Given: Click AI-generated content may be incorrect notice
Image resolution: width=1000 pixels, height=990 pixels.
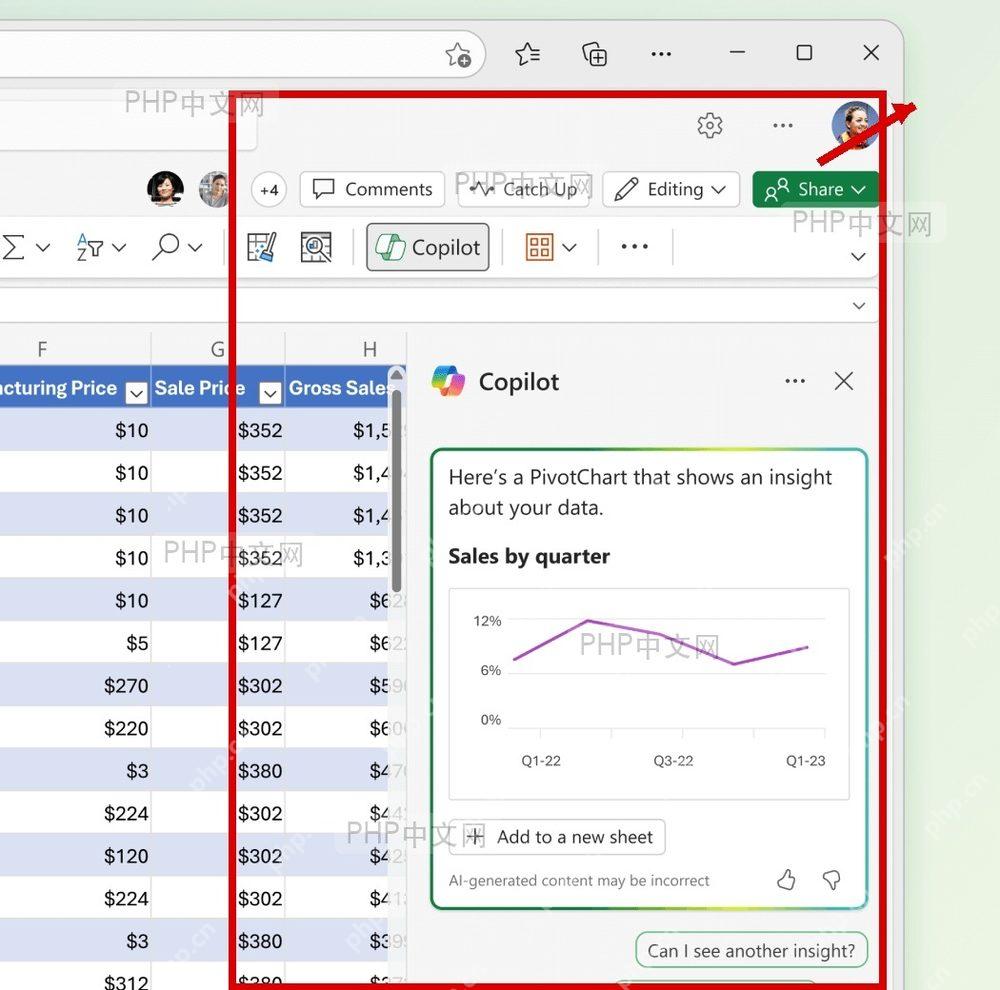Looking at the screenshot, I should coord(579,880).
